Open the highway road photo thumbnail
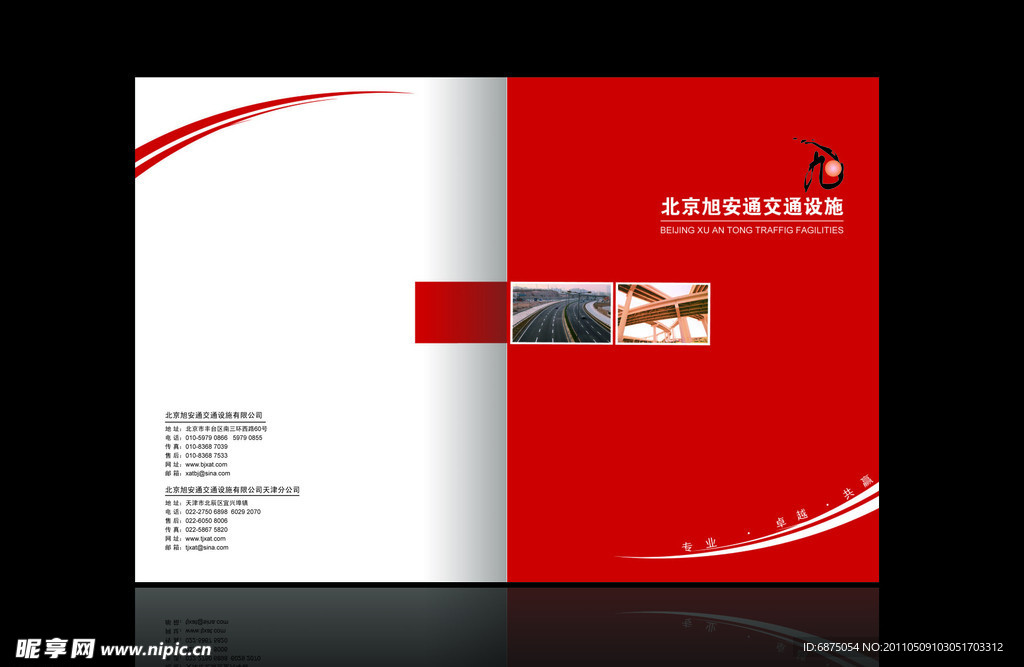1024x667 pixels. [x=562, y=313]
